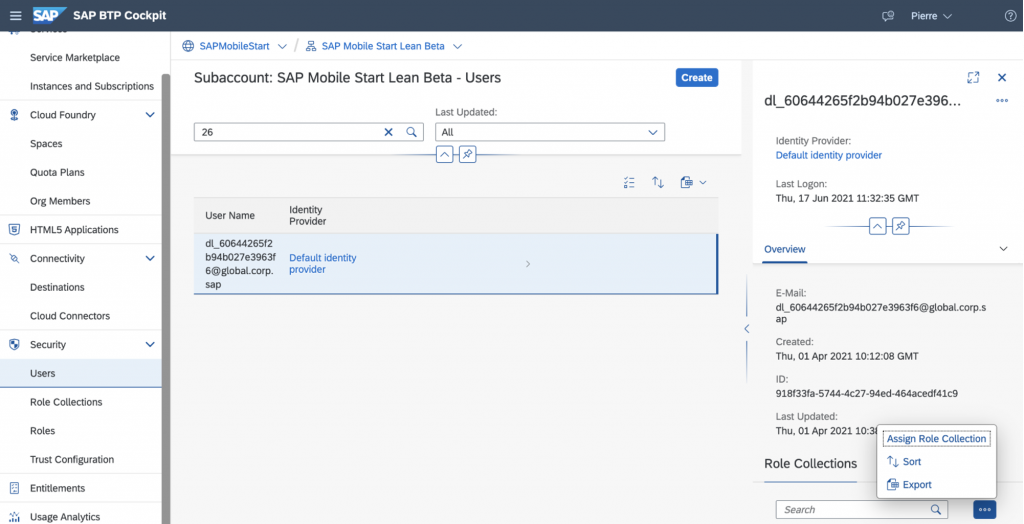Click the Cloud Foundry sidebar entry
The width and height of the screenshot is (1024, 524).
tap(63, 115)
